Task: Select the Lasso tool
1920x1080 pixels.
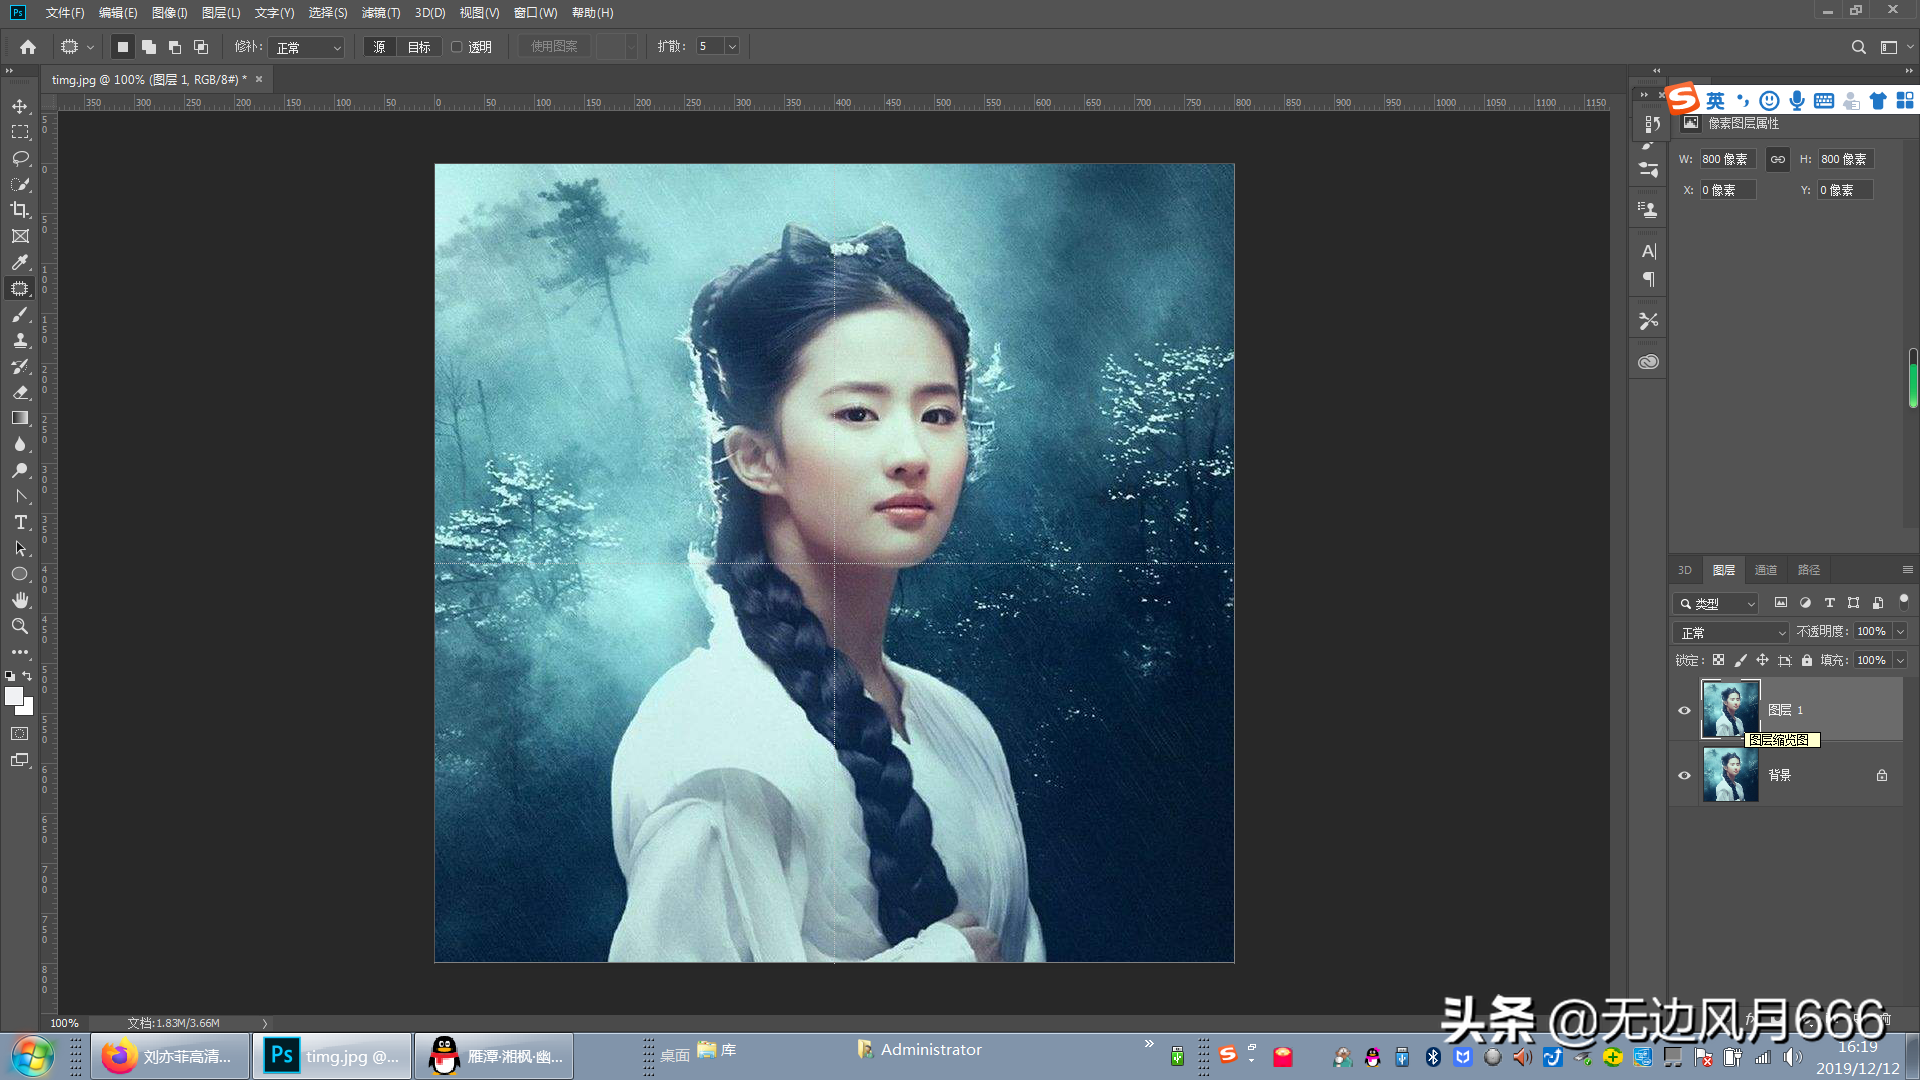Action: (x=20, y=158)
